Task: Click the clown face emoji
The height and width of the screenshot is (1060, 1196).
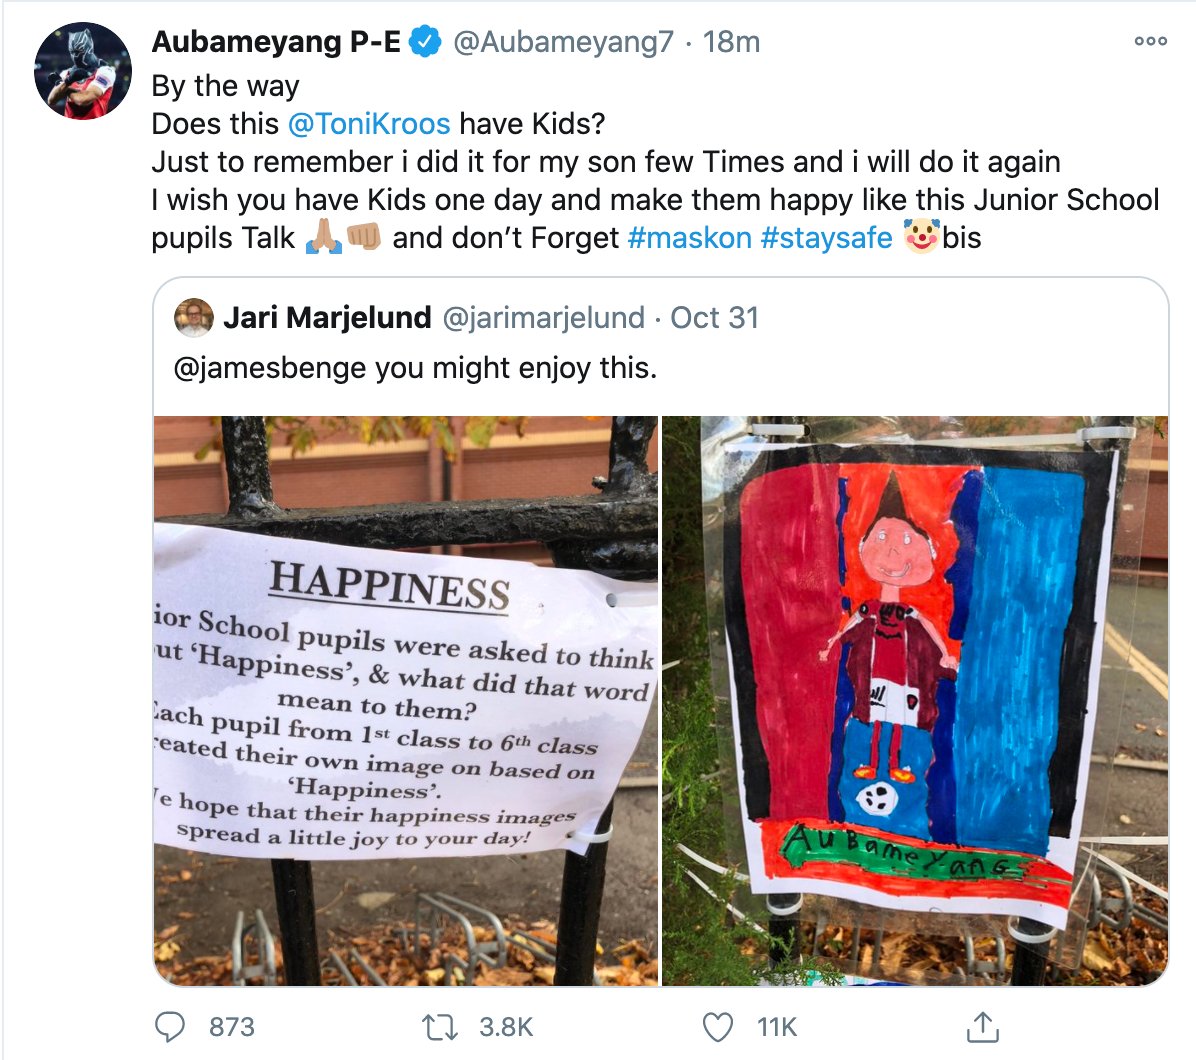Action: click(x=921, y=237)
